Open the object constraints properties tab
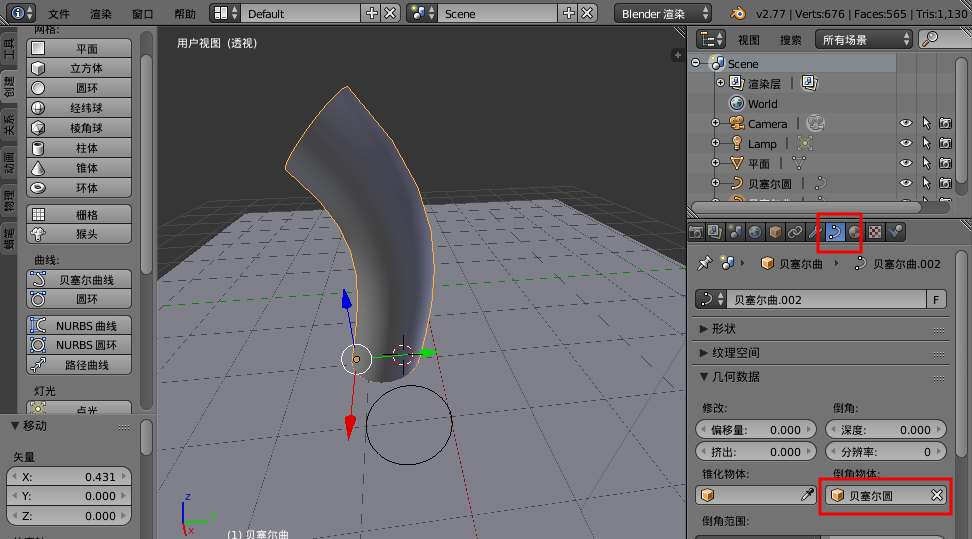This screenshot has width=972, height=539. (x=795, y=232)
